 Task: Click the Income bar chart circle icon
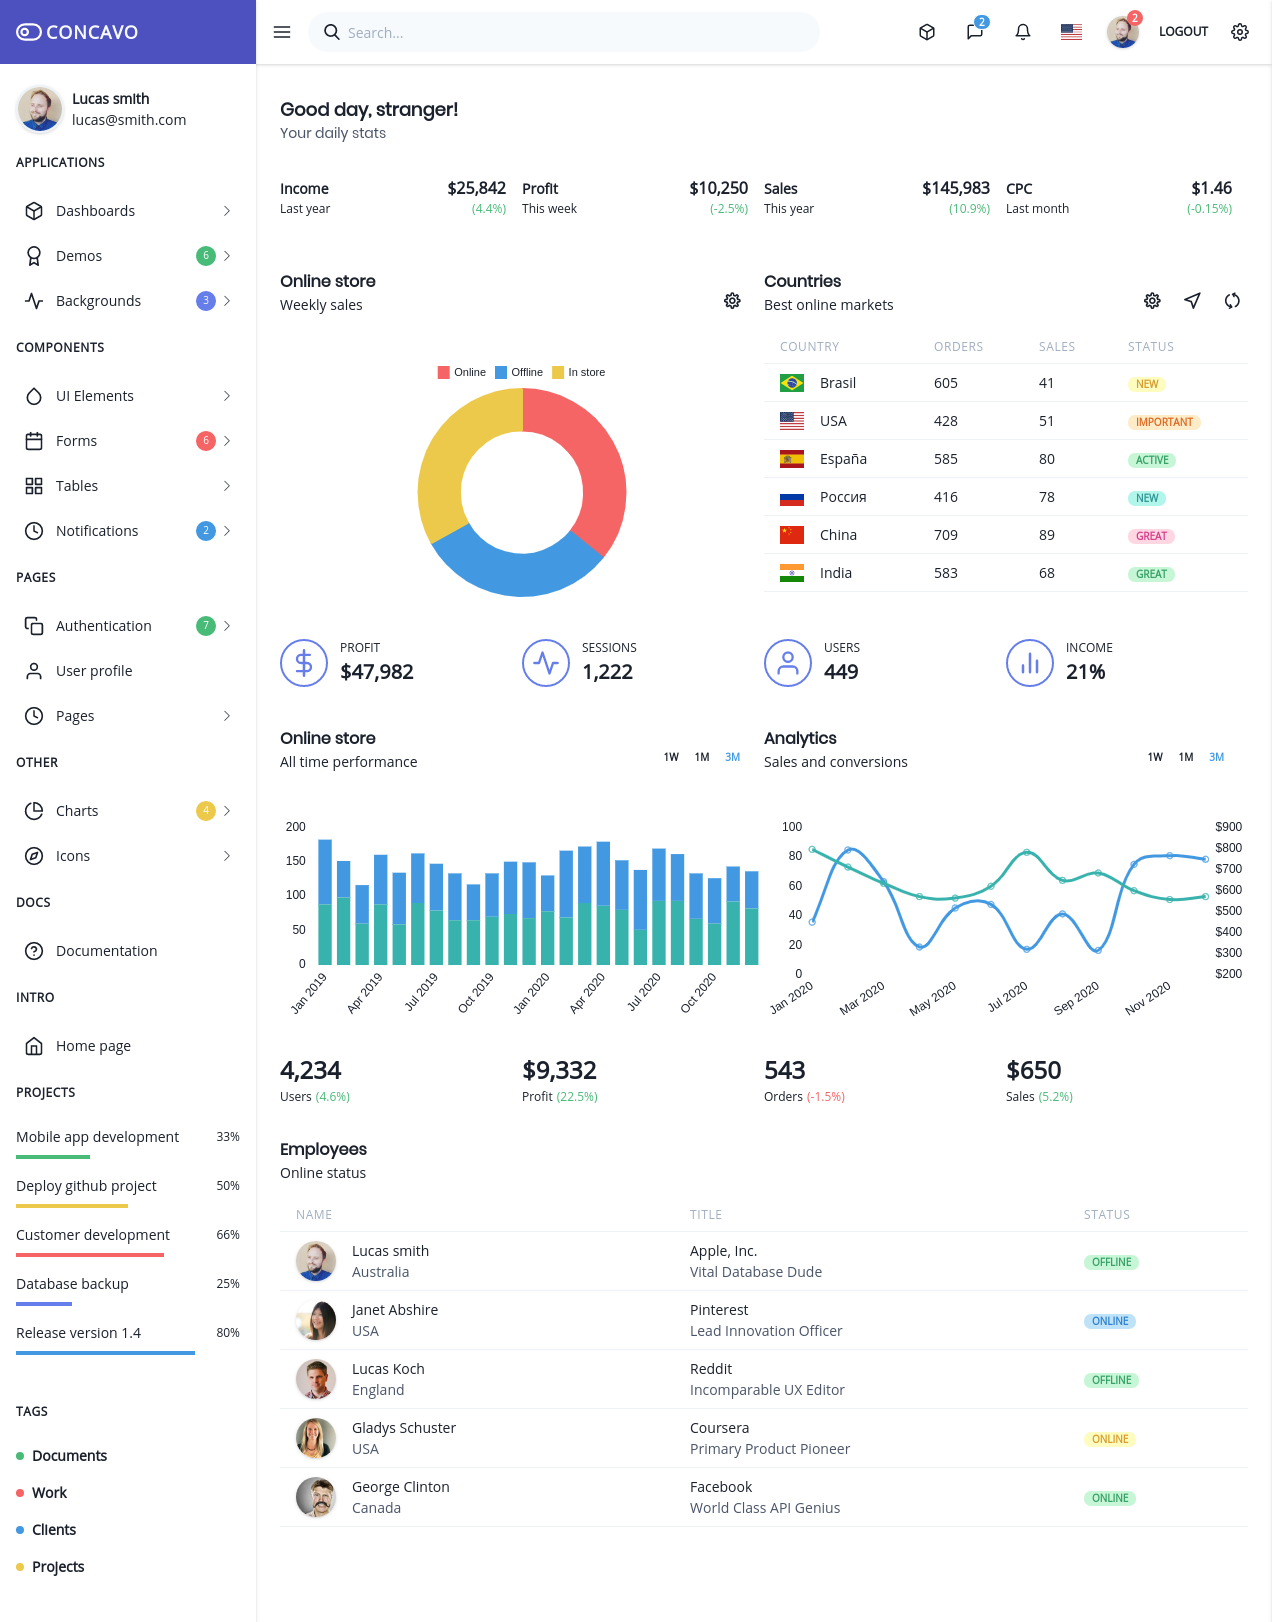(x=1030, y=663)
